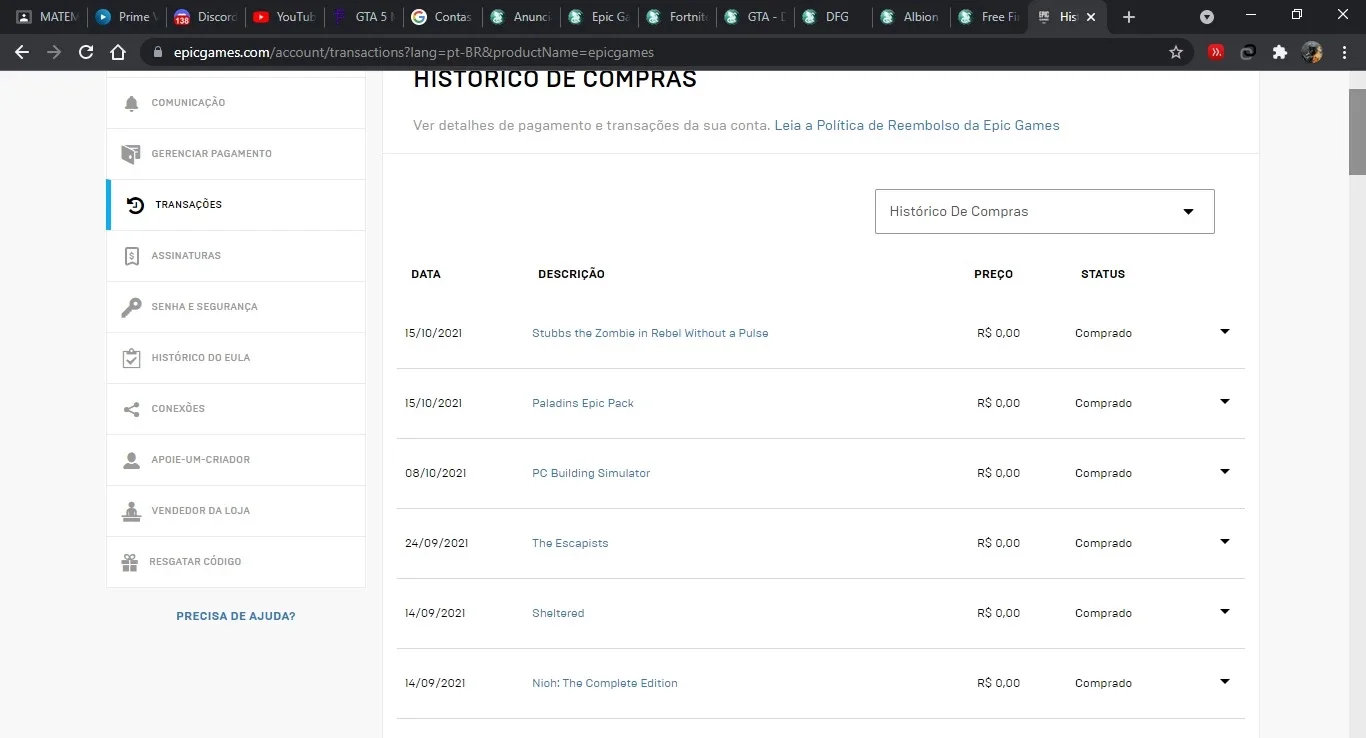The width and height of the screenshot is (1366, 738).
Task: Select the Senha e Segurança key icon
Action: pyautogui.click(x=131, y=307)
